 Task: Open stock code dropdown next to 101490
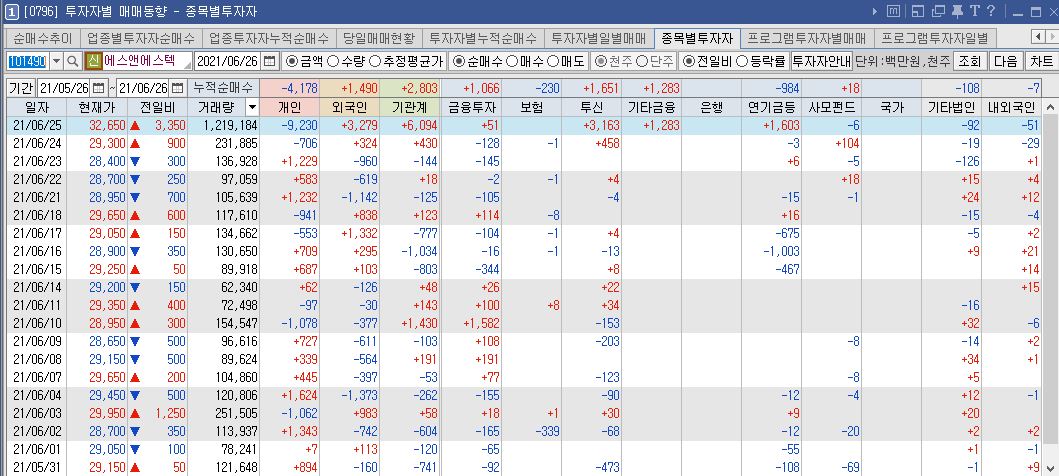coord(56,61)
